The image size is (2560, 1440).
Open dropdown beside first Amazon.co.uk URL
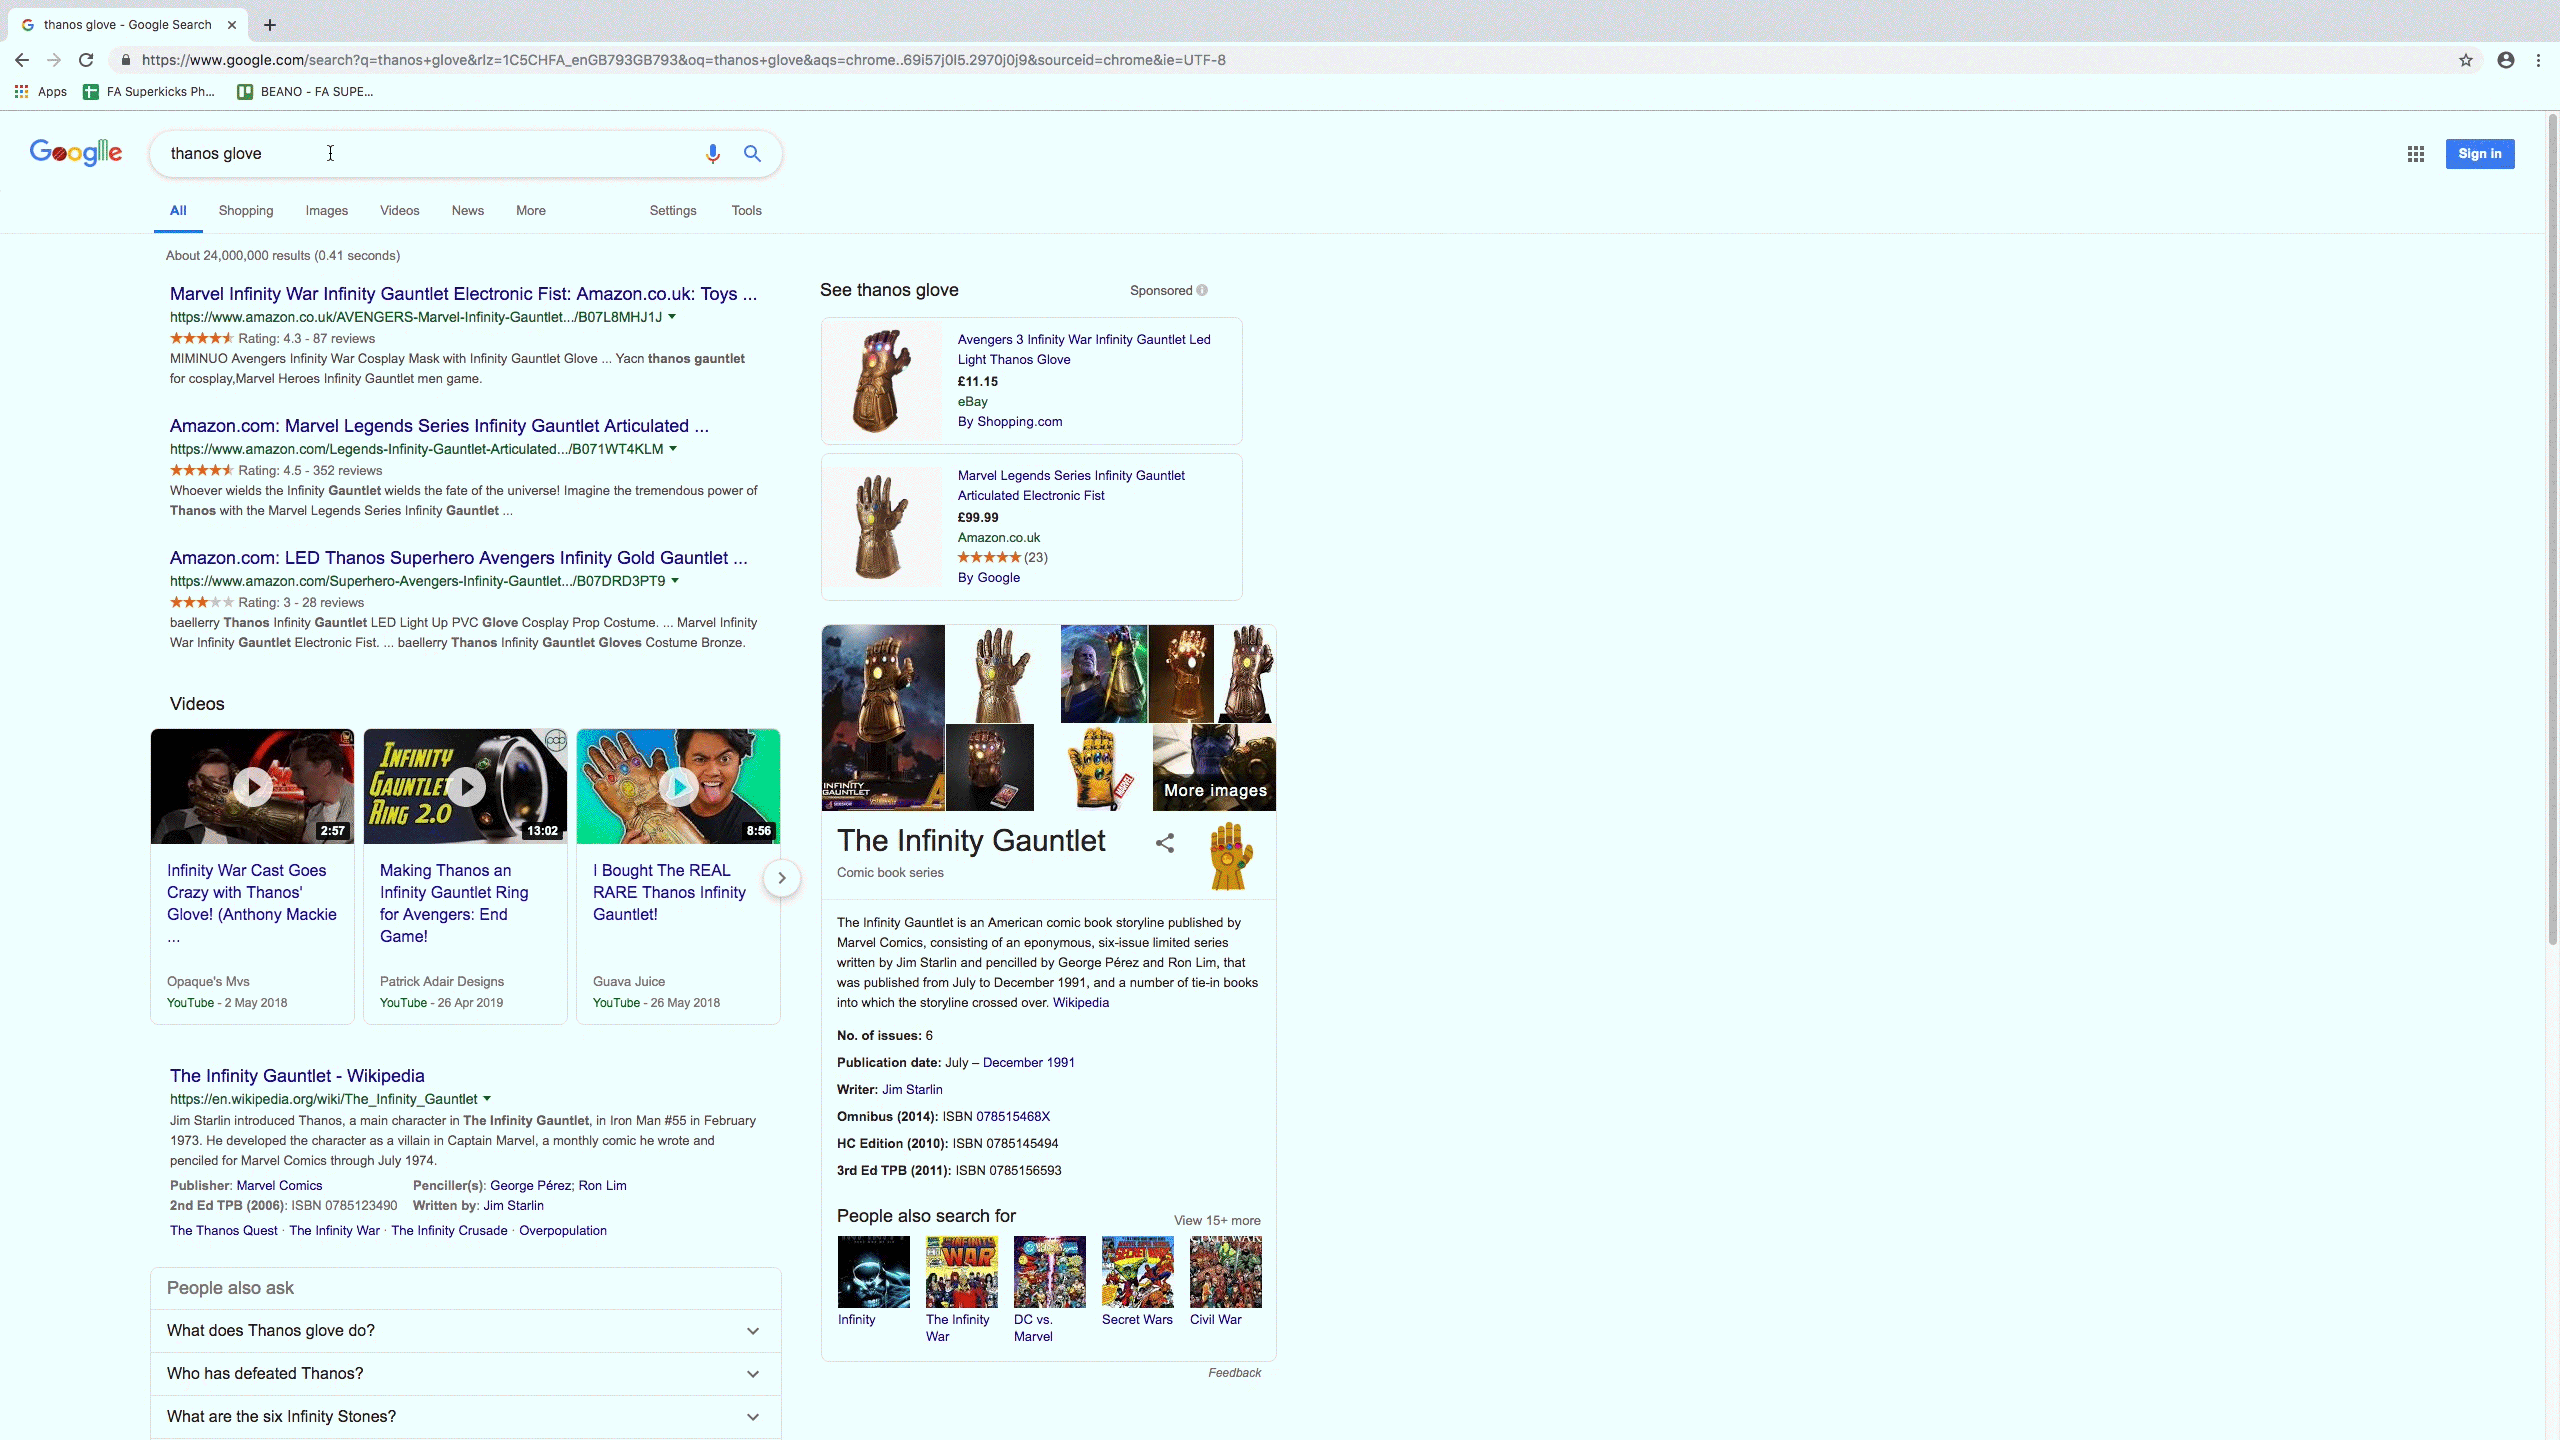672,317
